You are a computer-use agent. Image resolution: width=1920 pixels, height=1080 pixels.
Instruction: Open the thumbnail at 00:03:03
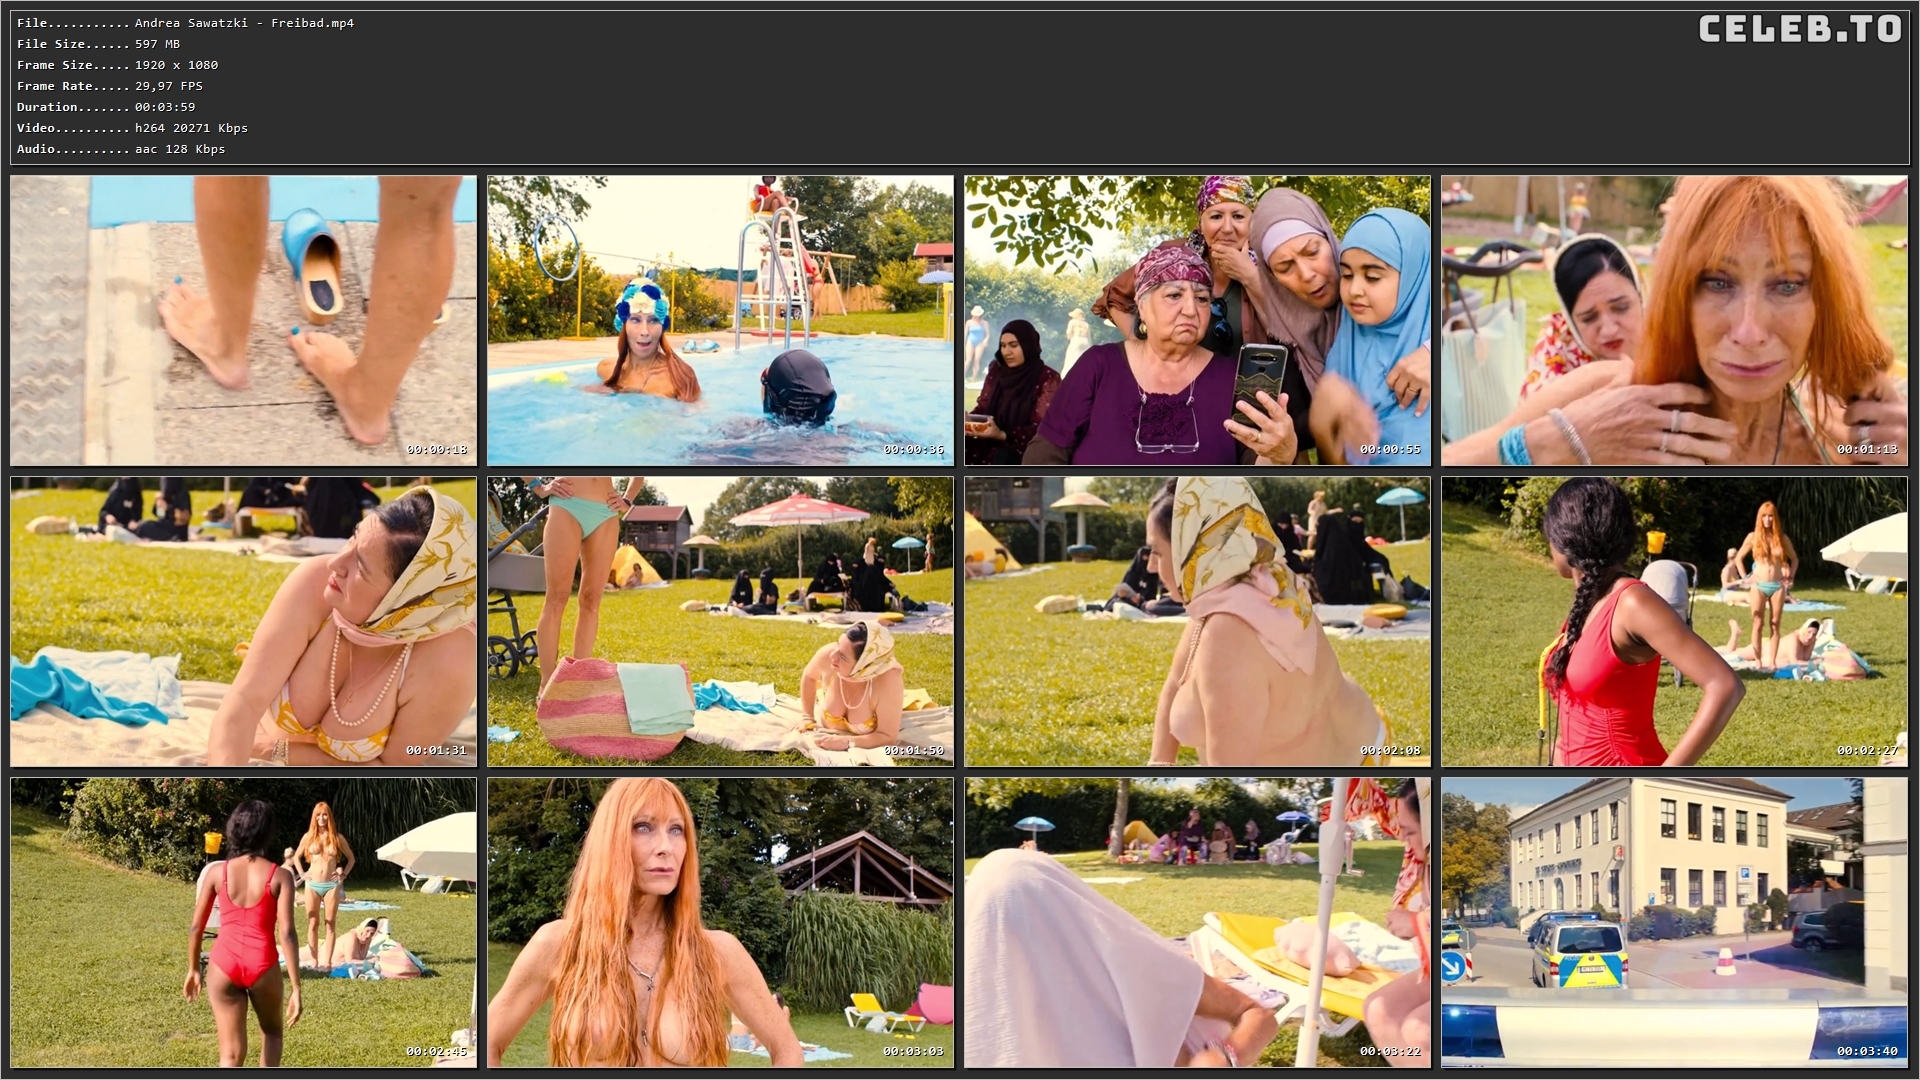[720, 922]
